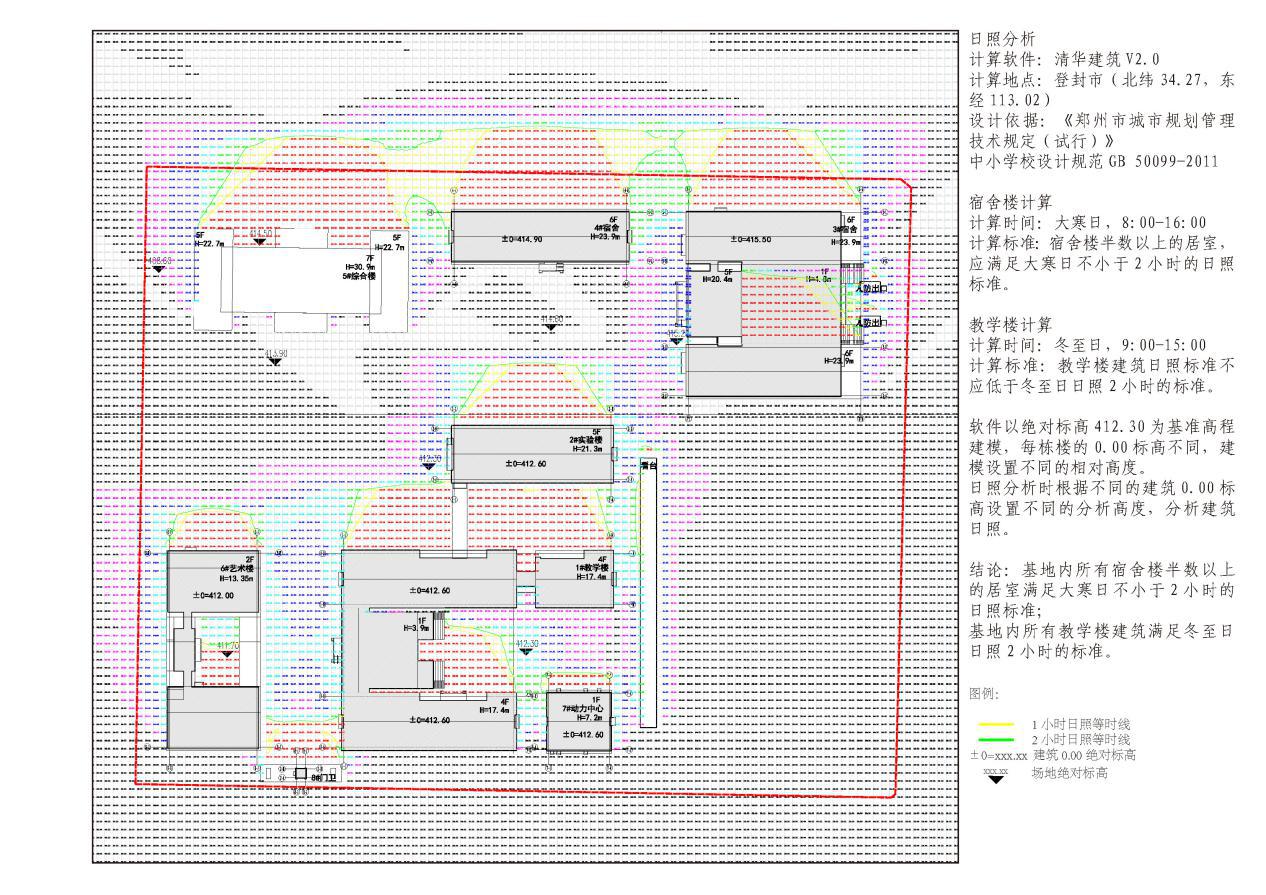
Task: Click the 日照分析 title heading
Action: pyautogui.click(x=996, y=39)
